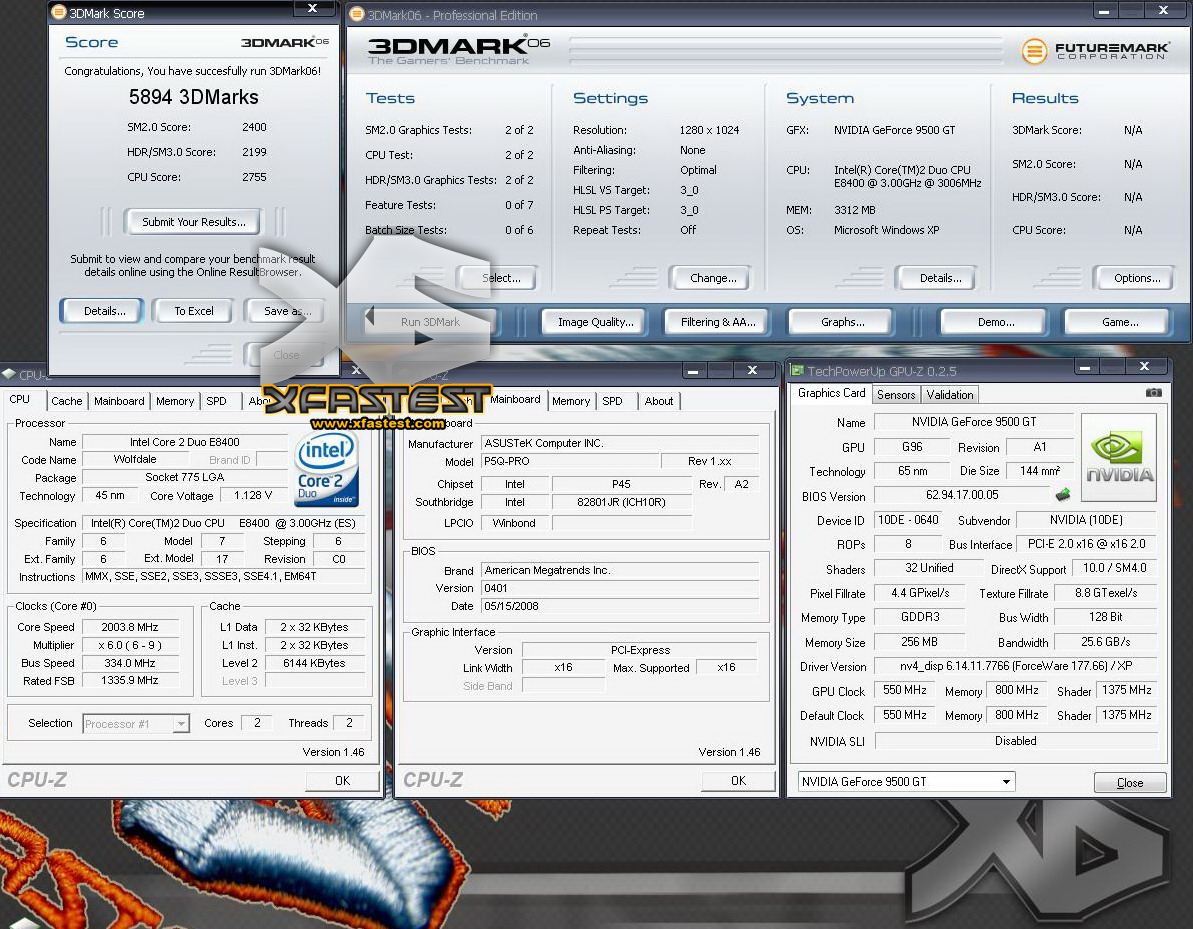Click Save as button in Score window
This screenshot has width=1193, height=929.
287,311
